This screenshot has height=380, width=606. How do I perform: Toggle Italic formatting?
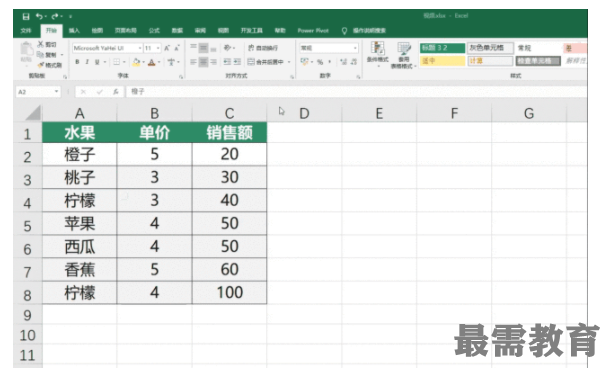(87, 62)
